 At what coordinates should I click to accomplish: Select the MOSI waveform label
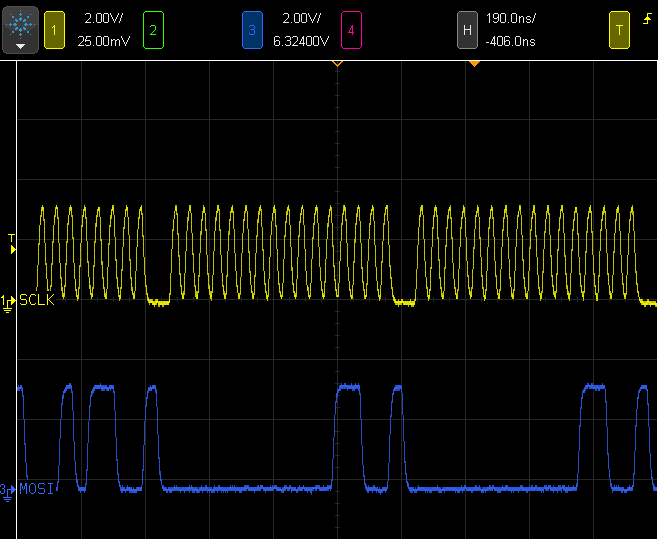[x=36, y=488]
